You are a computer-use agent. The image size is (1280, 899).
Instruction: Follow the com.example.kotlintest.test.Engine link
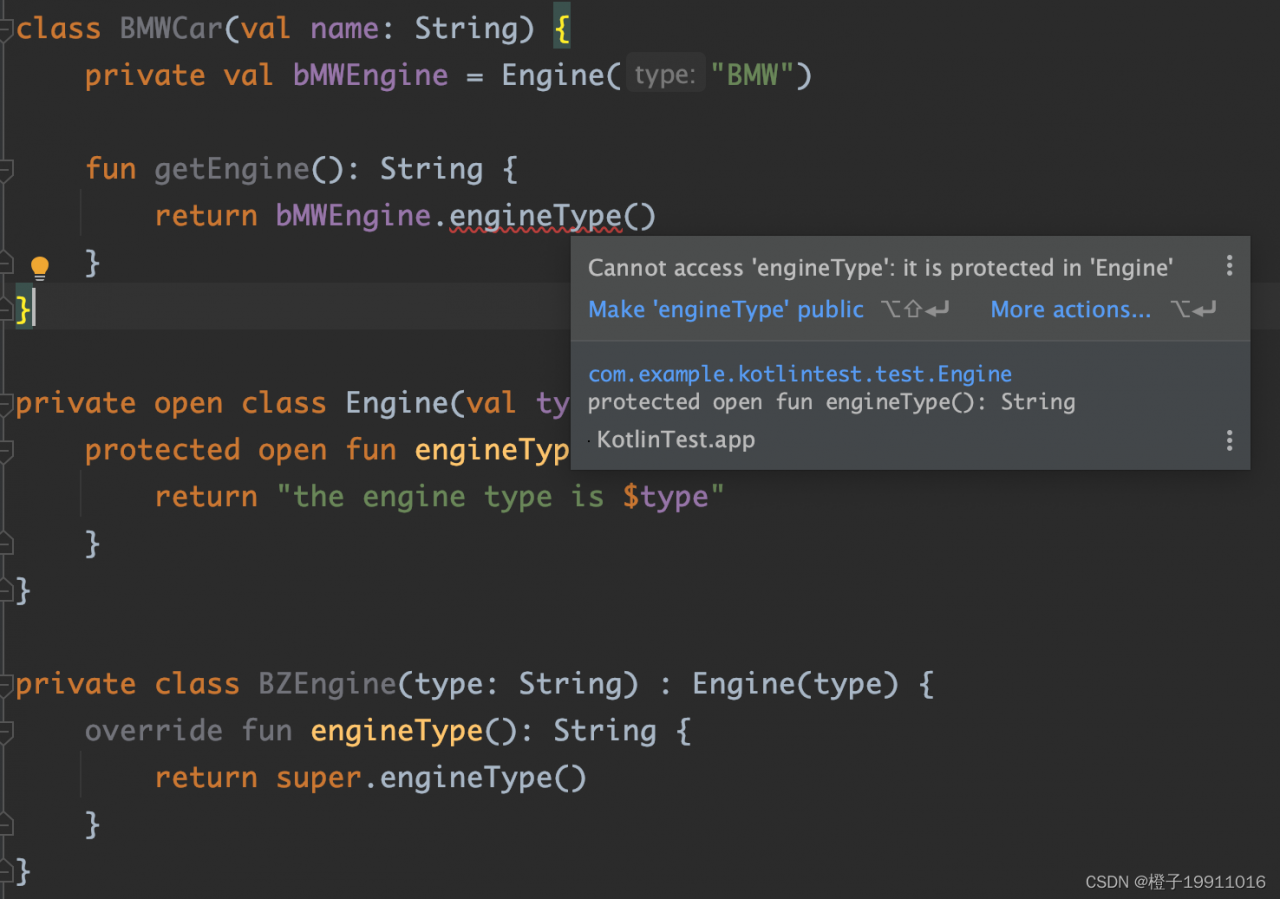point(800,374)
